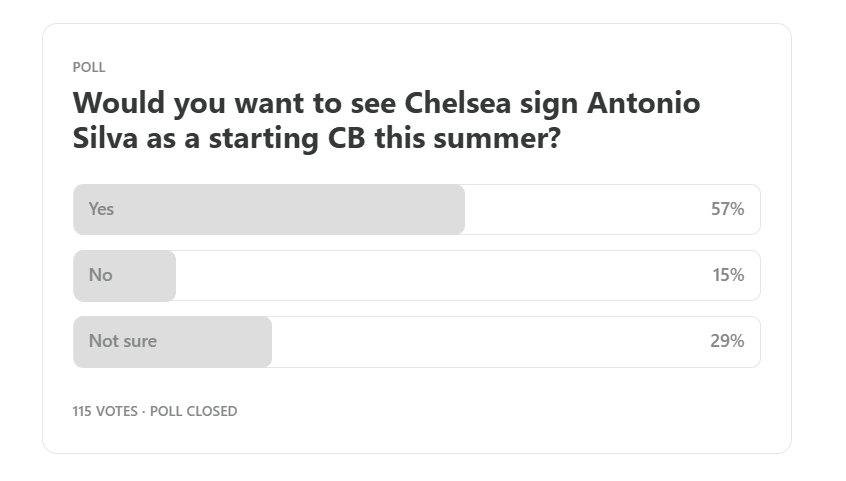Screen dimensions: 846x481
Task: Click the 15% result label
Action: pyautogui.click(x=728, y=275)
